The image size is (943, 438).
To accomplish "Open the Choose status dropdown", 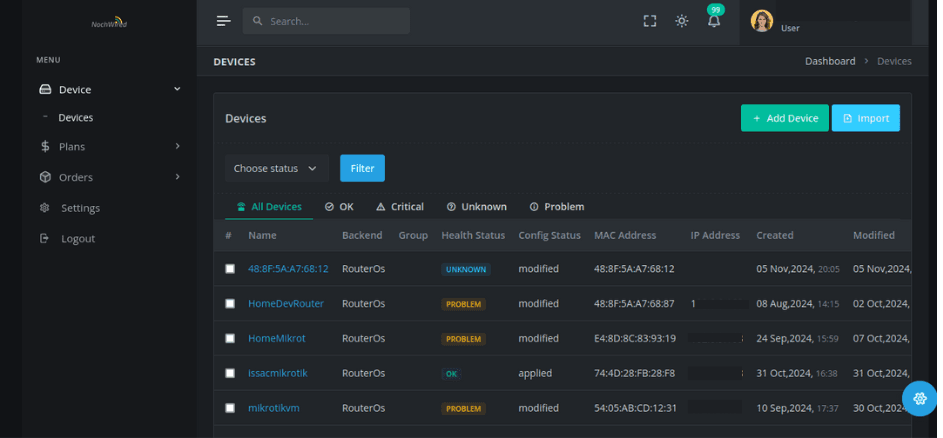I will click(277, 168).
